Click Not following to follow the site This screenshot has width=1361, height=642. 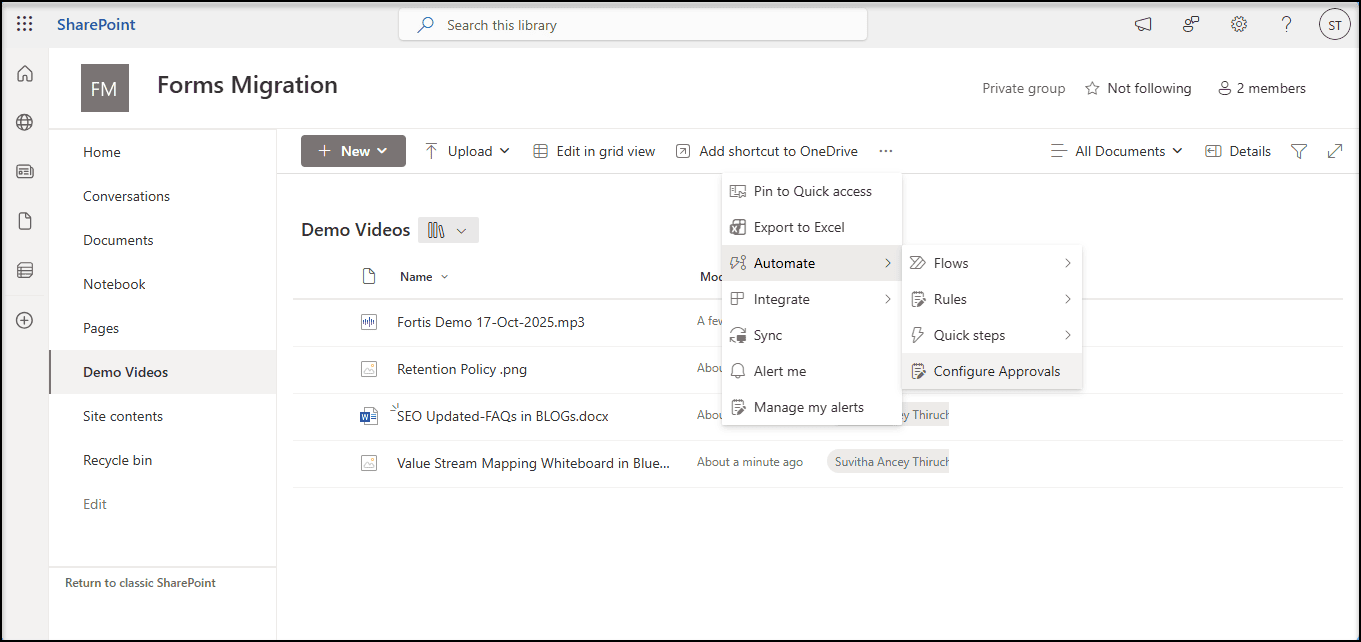coord(1138,88)
